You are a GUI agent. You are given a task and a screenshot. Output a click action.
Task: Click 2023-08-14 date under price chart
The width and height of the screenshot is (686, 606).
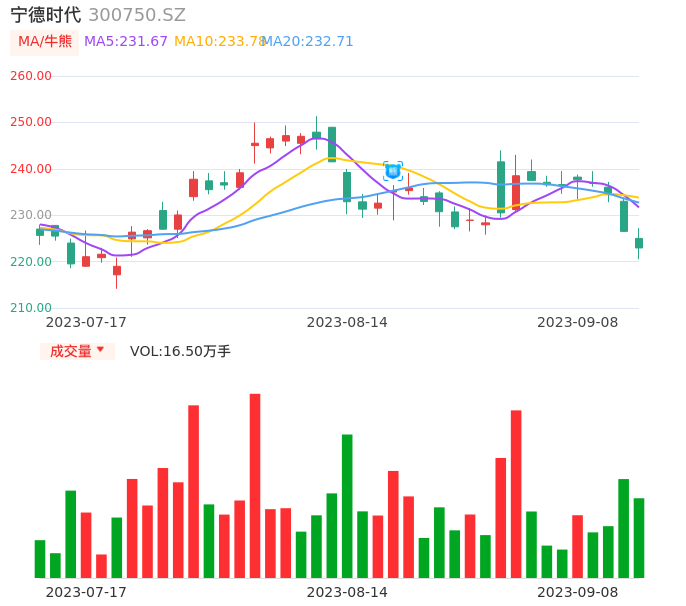(x=347, y=322)
